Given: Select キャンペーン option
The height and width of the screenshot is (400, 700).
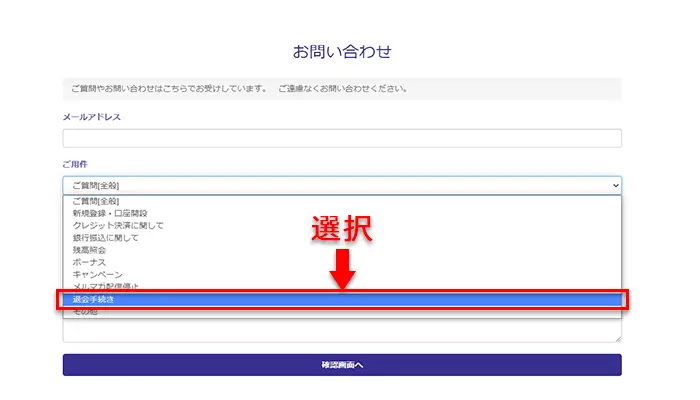Looking at the screenshot, I should tap(97, 274).
